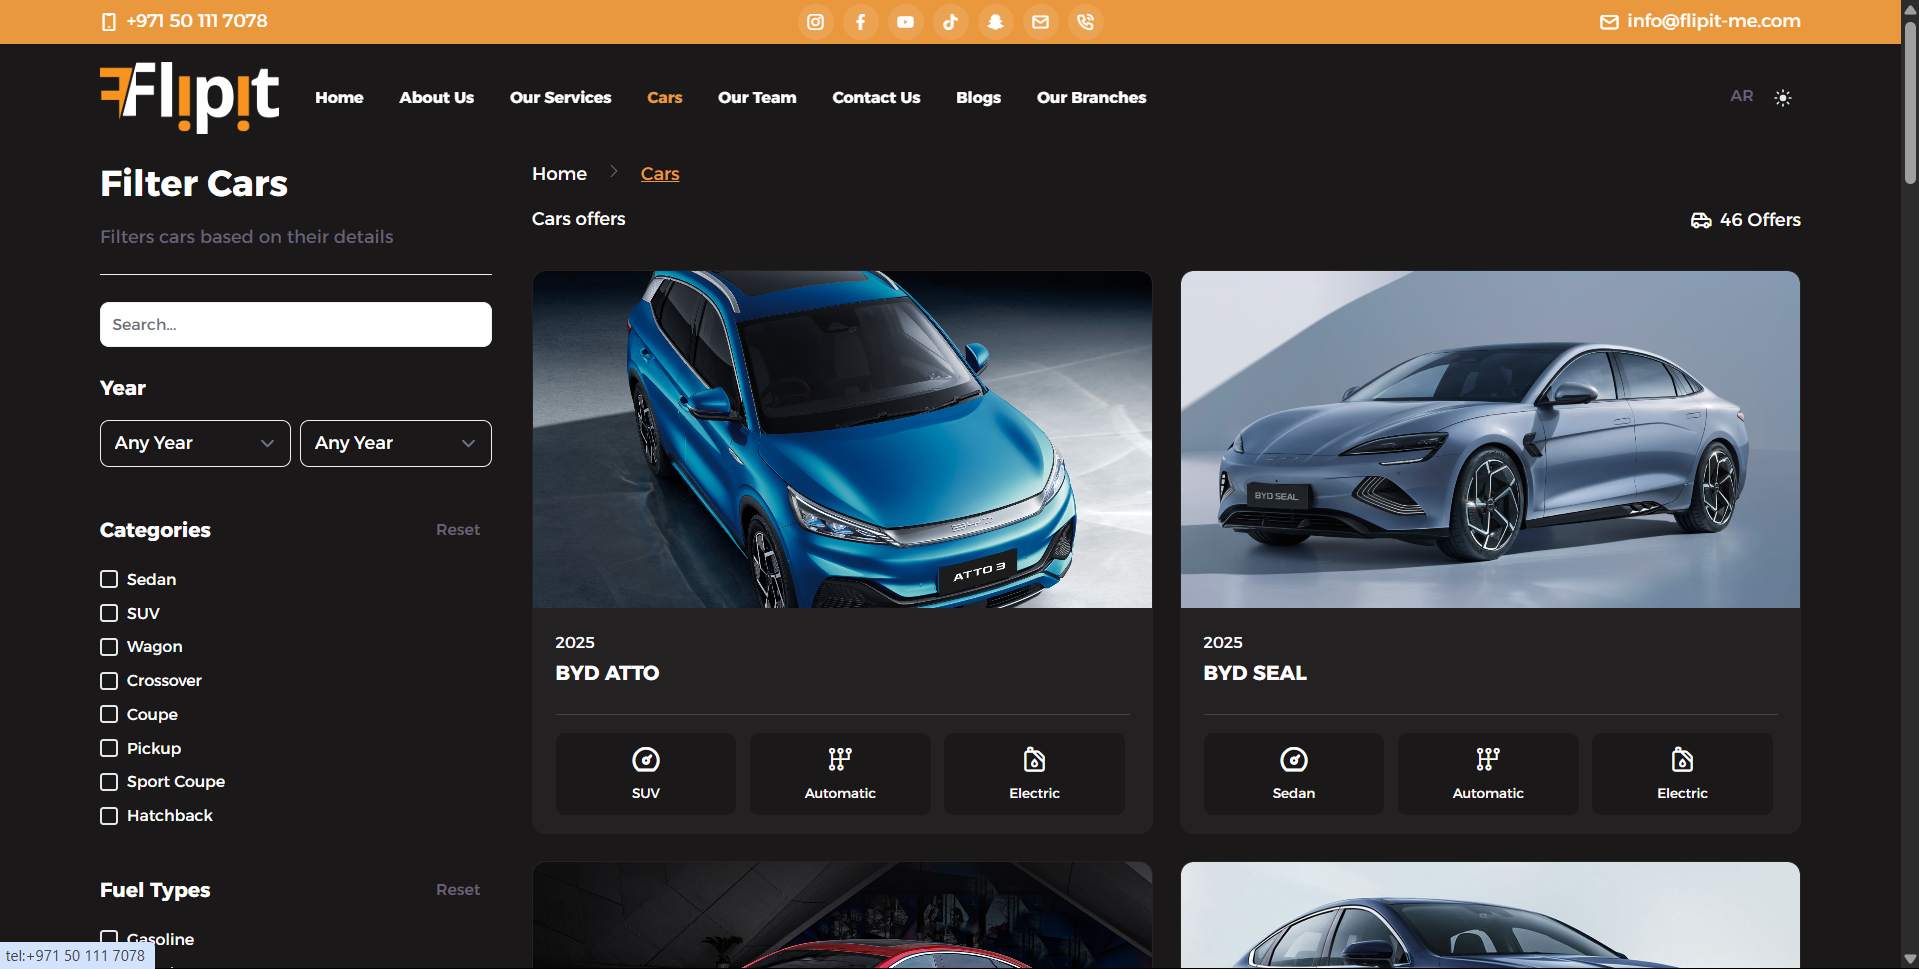The width and height of the screenshot is (1919, 969).
Task: Open Our Services menu item
Action: pyautogui.click(x=560, y=98)
